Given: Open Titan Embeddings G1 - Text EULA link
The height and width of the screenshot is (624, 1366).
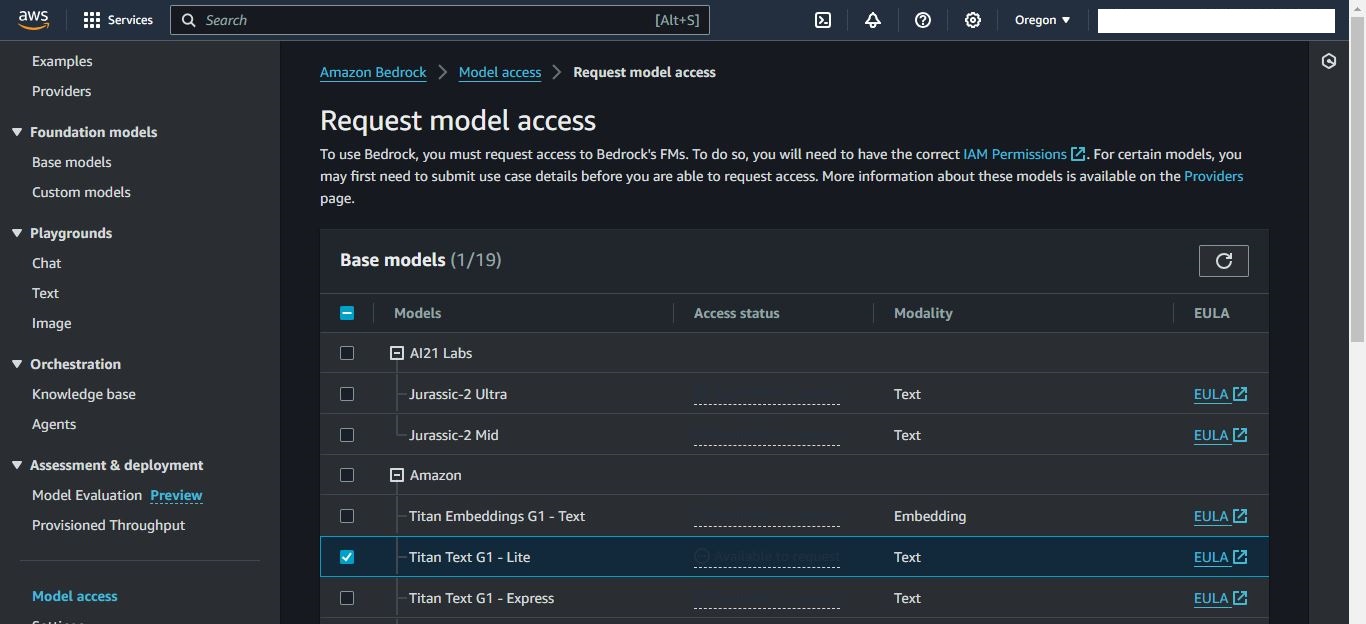Looking at the screenshot, I should pyautogui.click(x=1220, y=516).
